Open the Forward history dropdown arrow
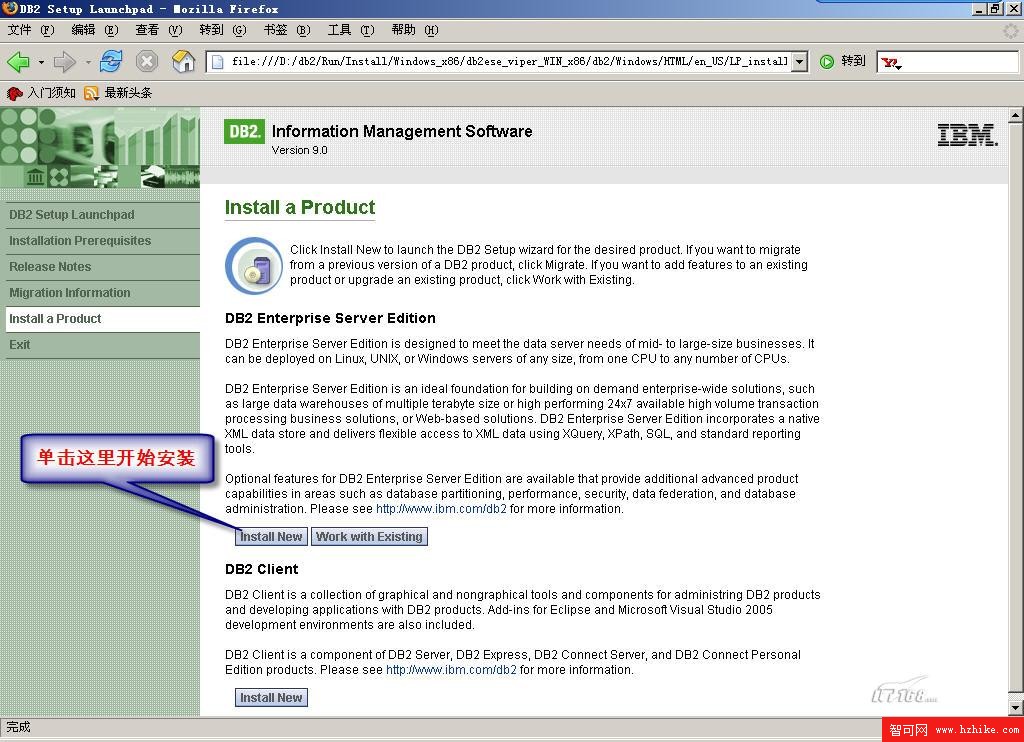Viewport: 1024px width, 742px height. [x=88, y=63]
